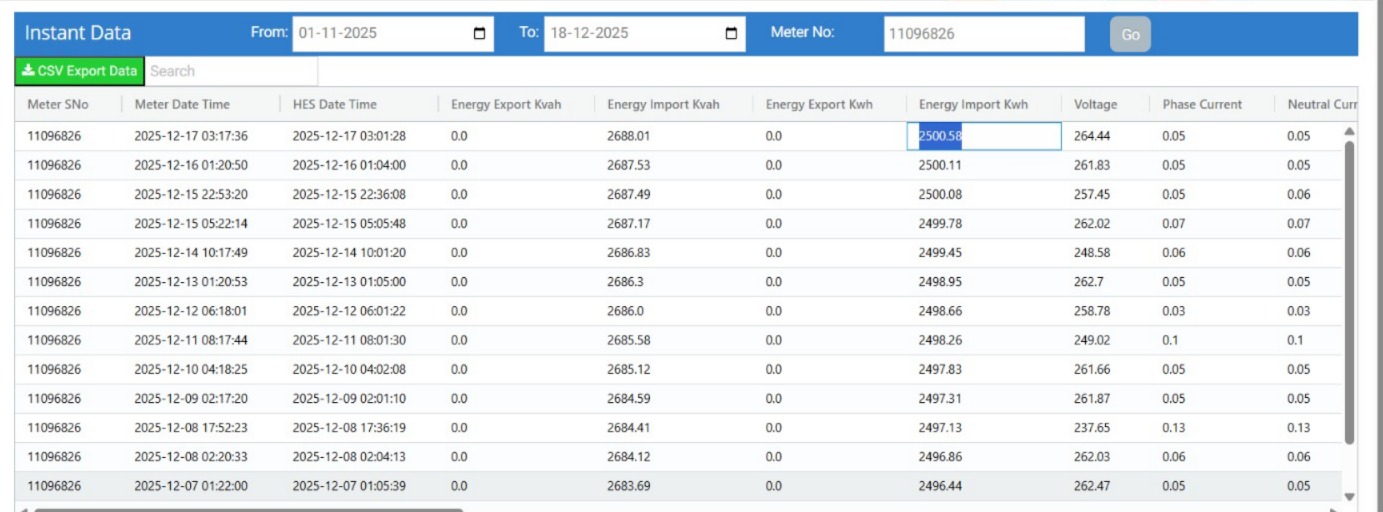Image resolution: width=1383 pixels, height=512 pixels.
Task: Open the From date calendar picker icon
Action: (x=480, y=33)
